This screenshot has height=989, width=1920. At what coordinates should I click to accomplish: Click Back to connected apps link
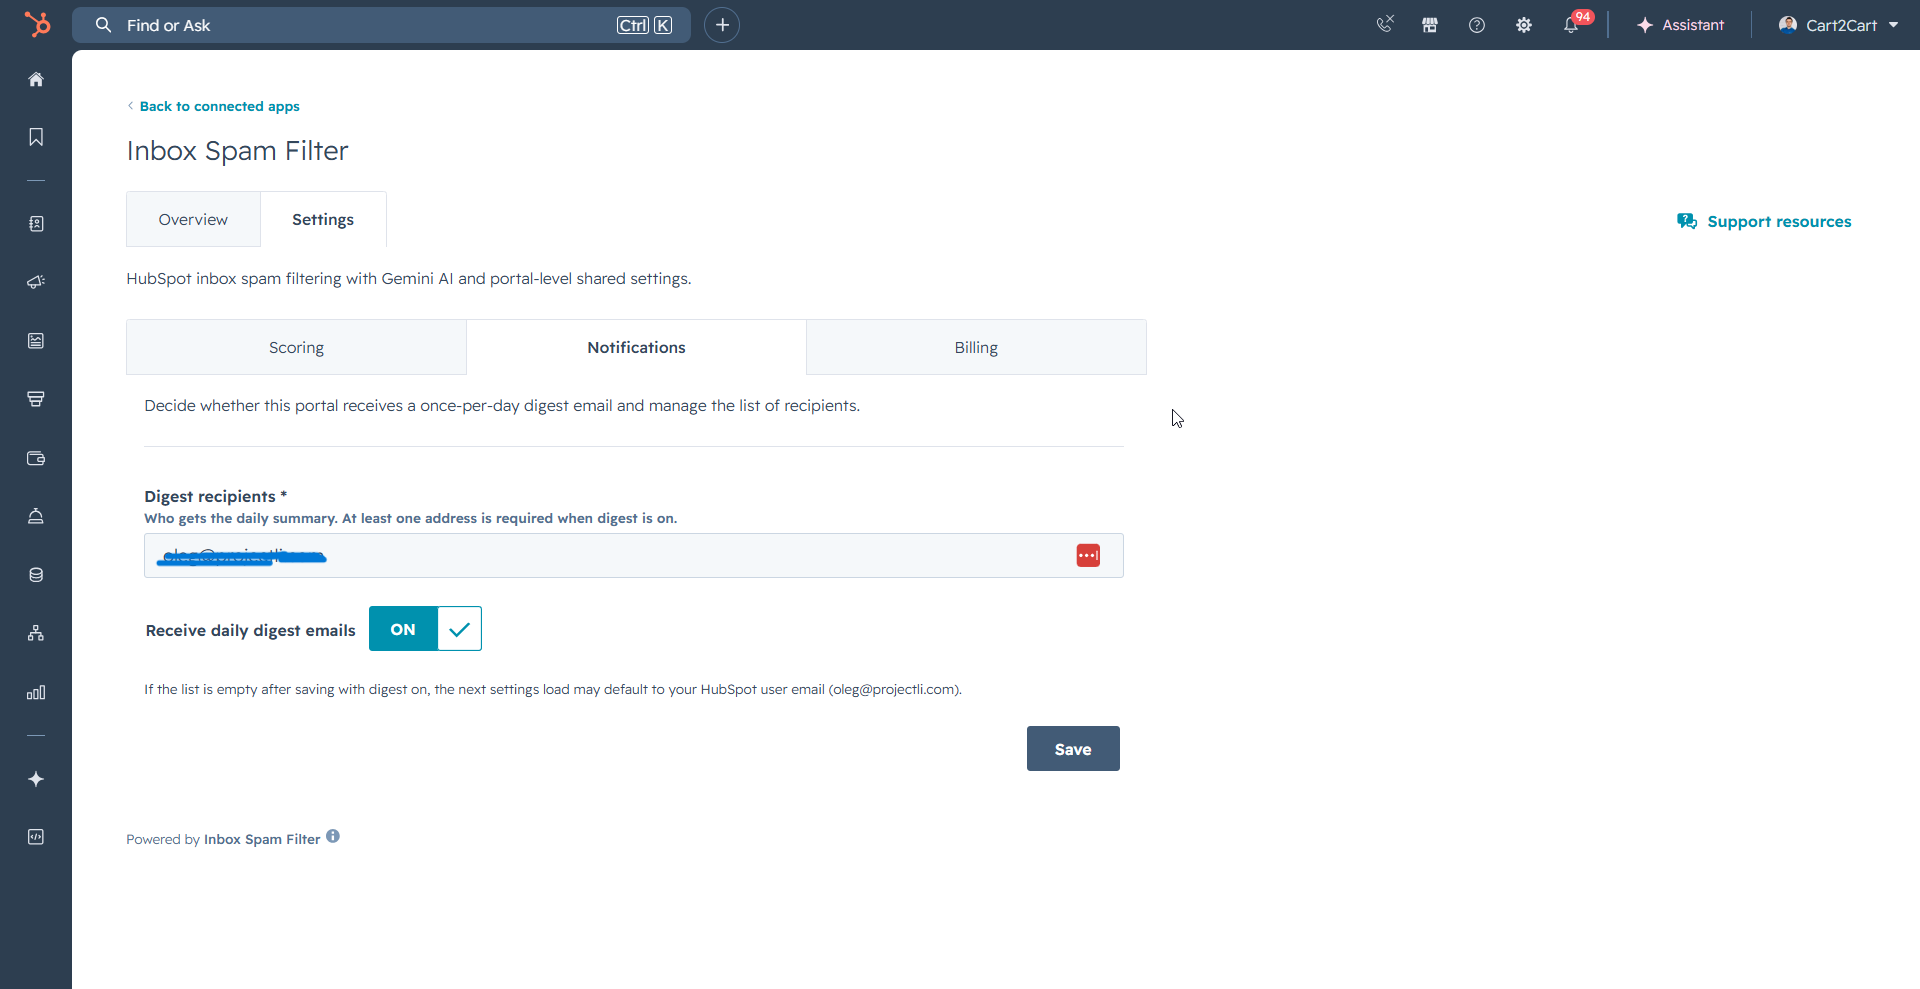click(x=219, y=106)
